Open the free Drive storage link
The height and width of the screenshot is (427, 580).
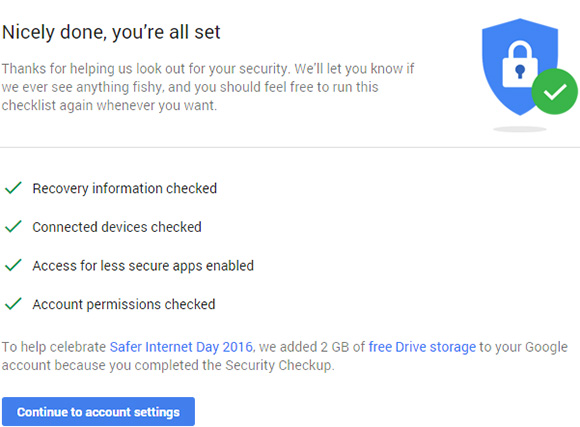[x=422, y=347]
